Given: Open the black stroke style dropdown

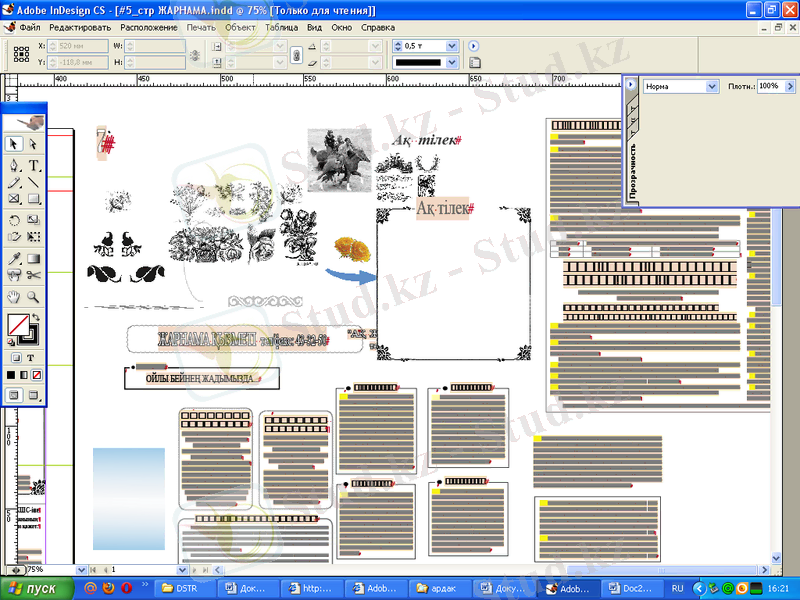Looking at the screenshot, I should 451,62.
